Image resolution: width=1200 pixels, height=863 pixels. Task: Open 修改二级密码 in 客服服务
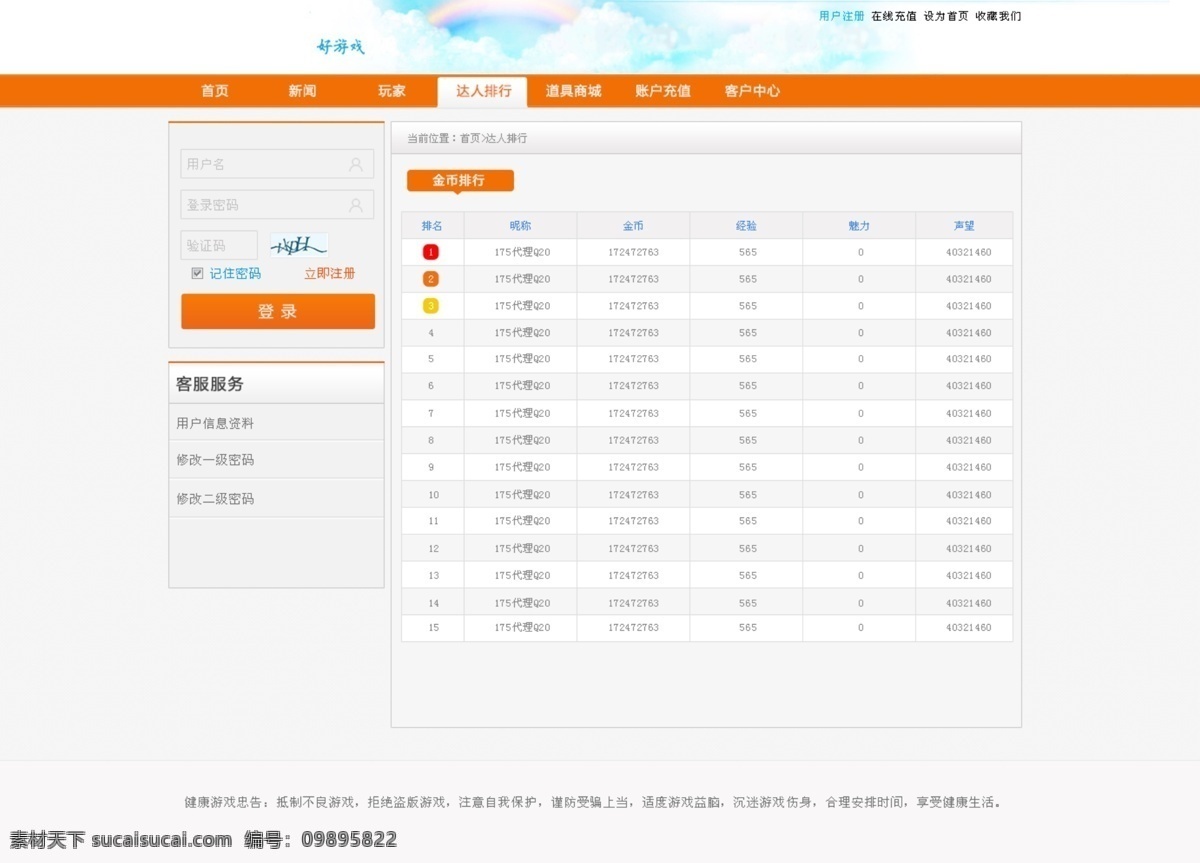tap(215, 498)
